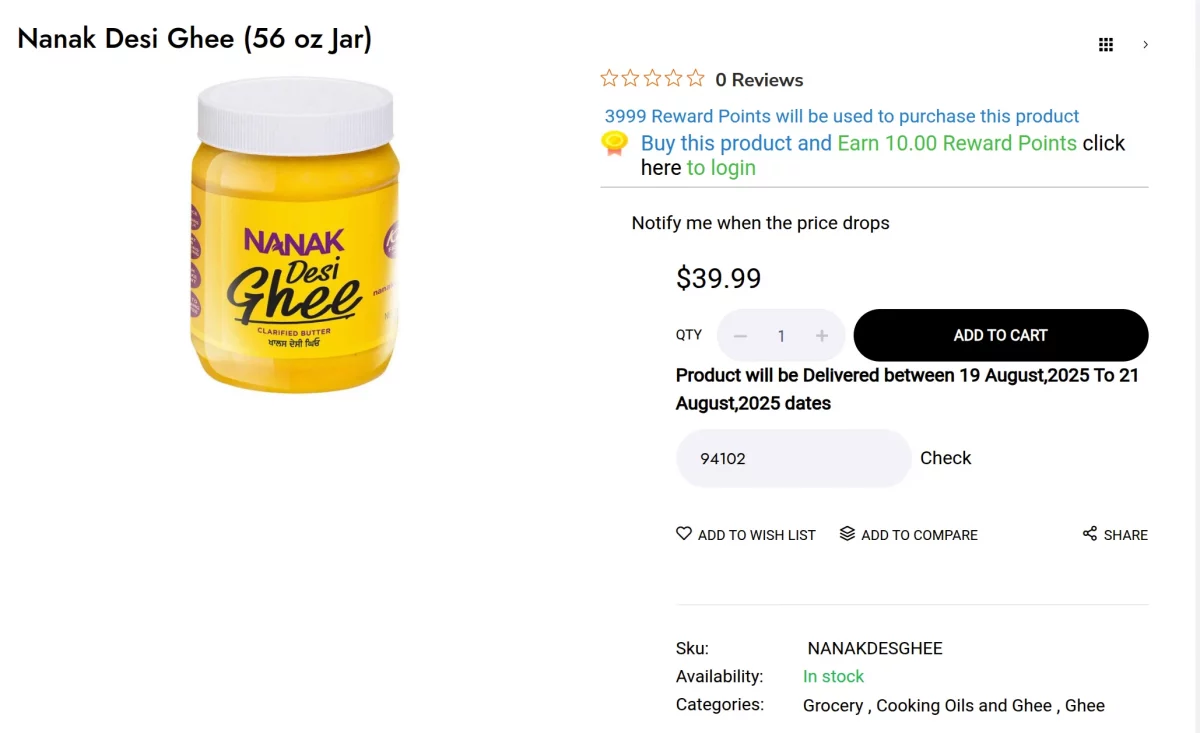This screenshot has width=1200, height=733.
Task: Rate the product with the first star
Action: coord(609,78)
